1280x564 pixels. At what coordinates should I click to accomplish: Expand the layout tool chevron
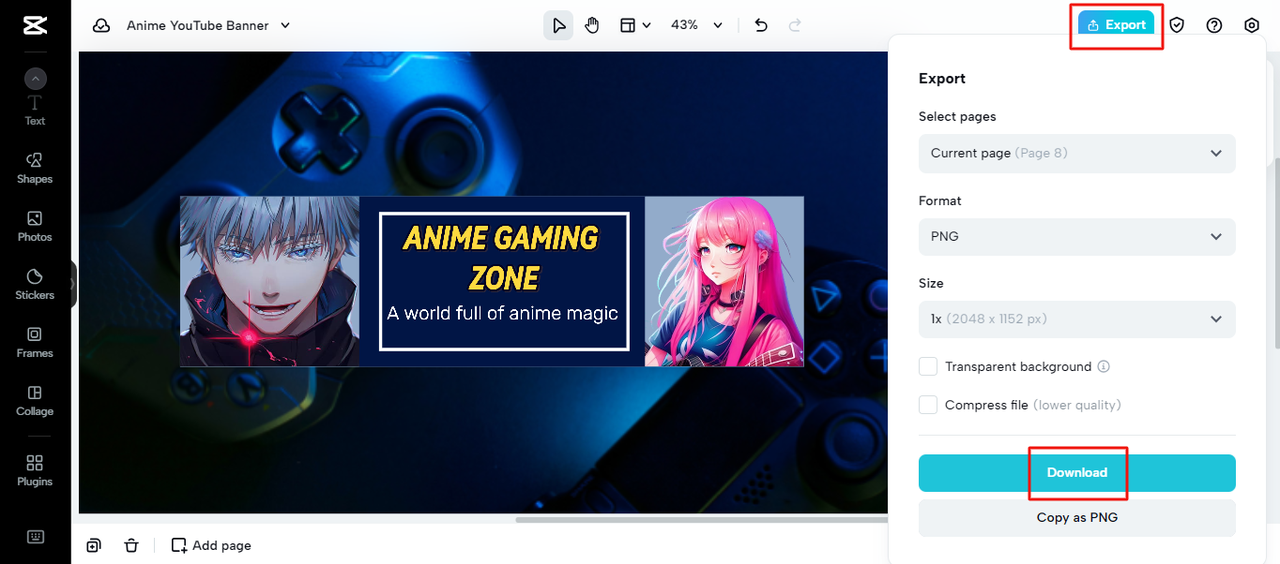click(646, 25)
